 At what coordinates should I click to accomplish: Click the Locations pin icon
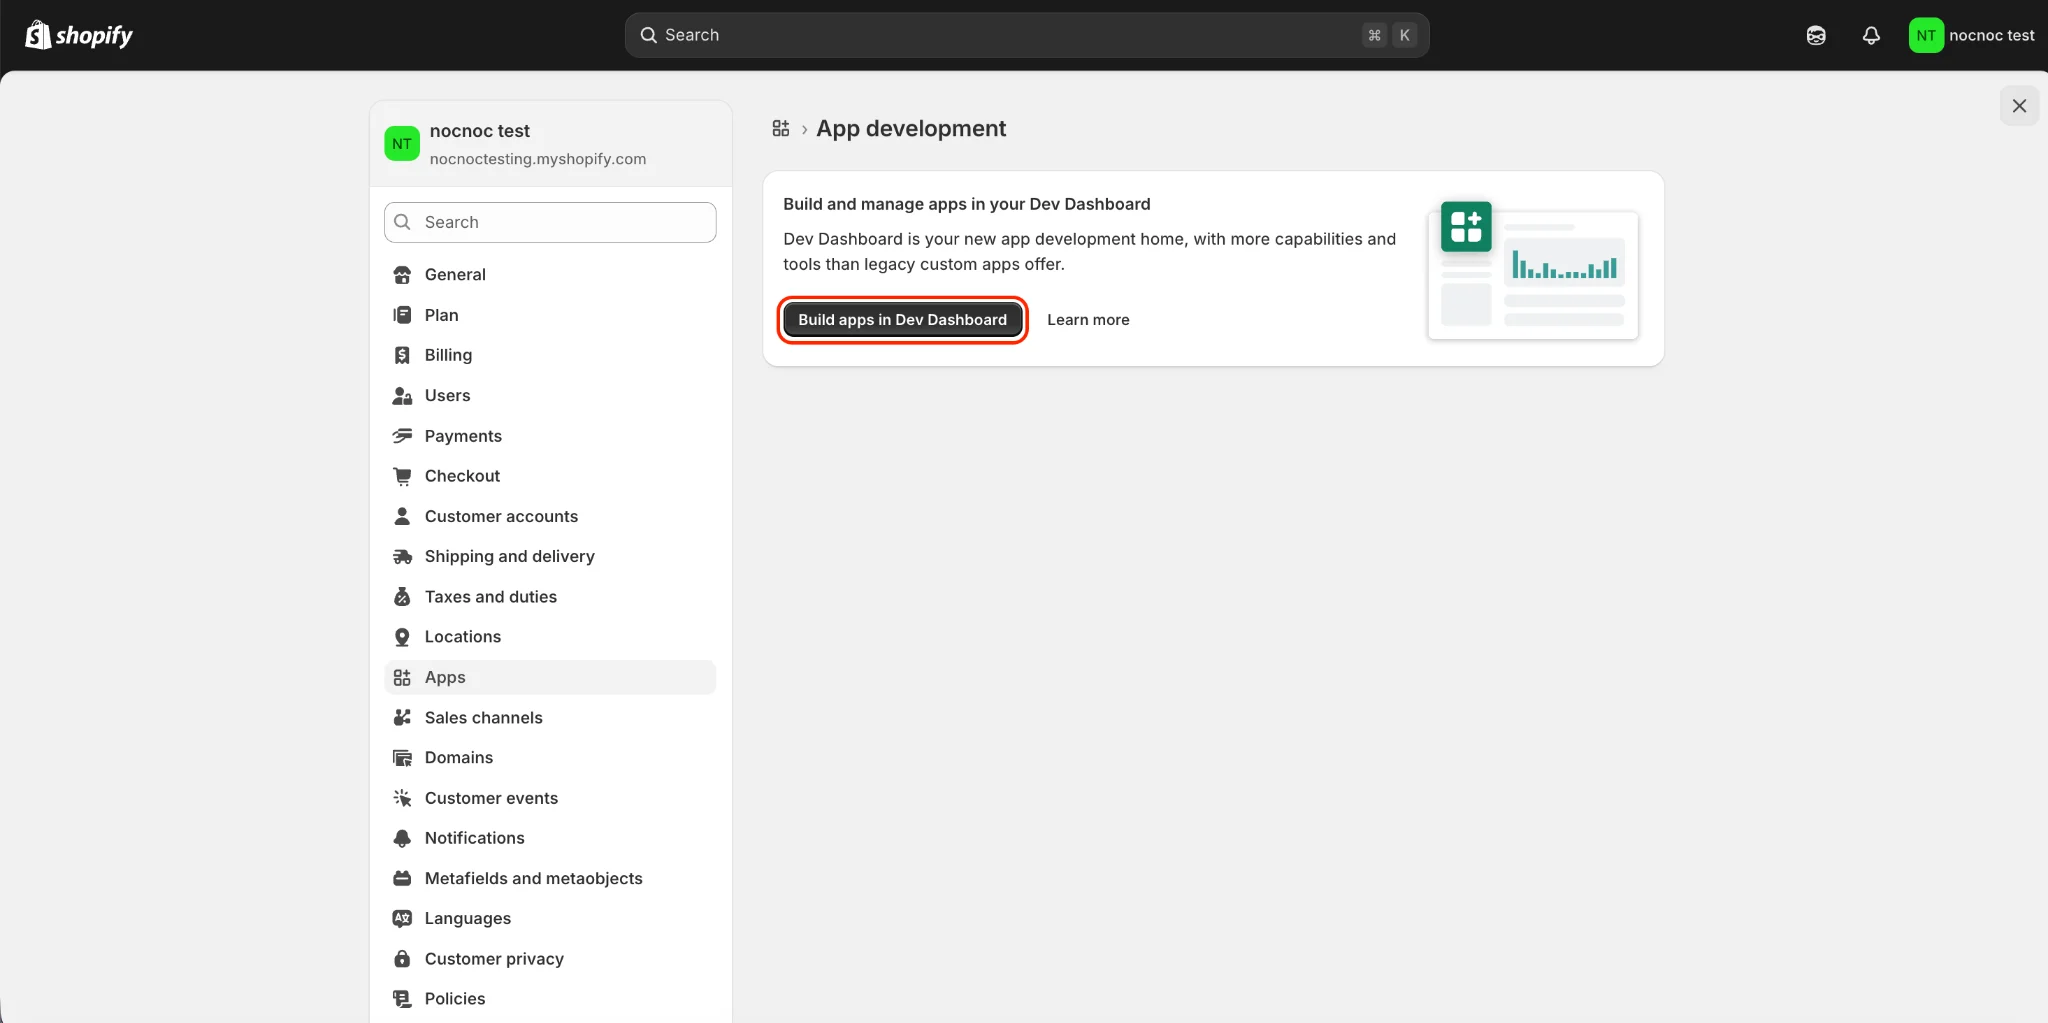pos(402,637)
